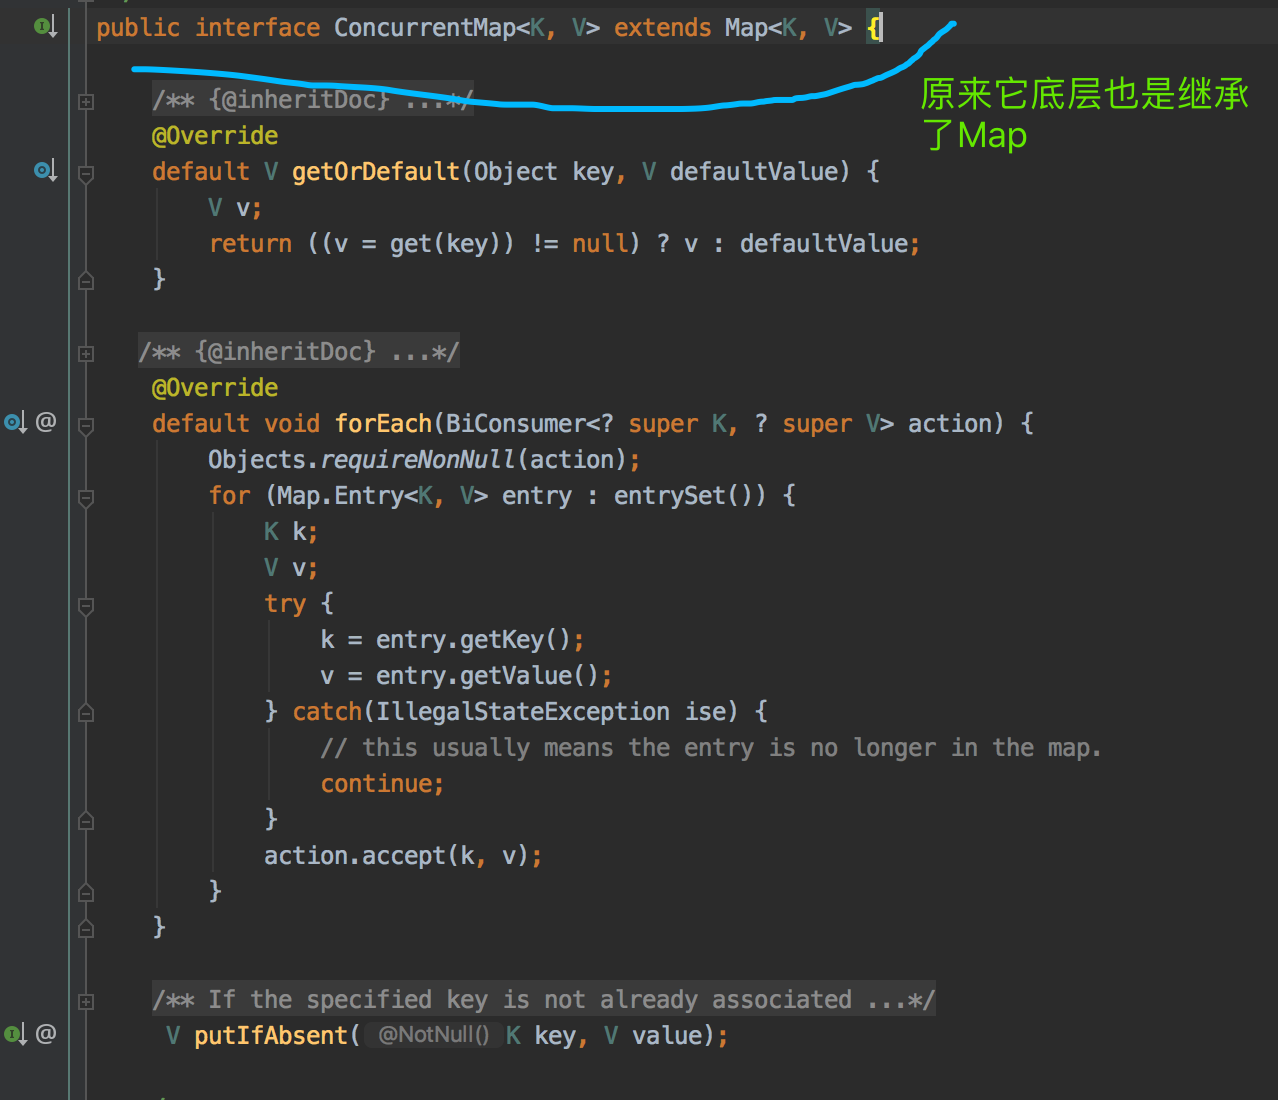The height and width of the screenshot is (1100, 1278).
Task: Click the defaultValue parameter in getOrDefault signature
Action: (753, 172)
